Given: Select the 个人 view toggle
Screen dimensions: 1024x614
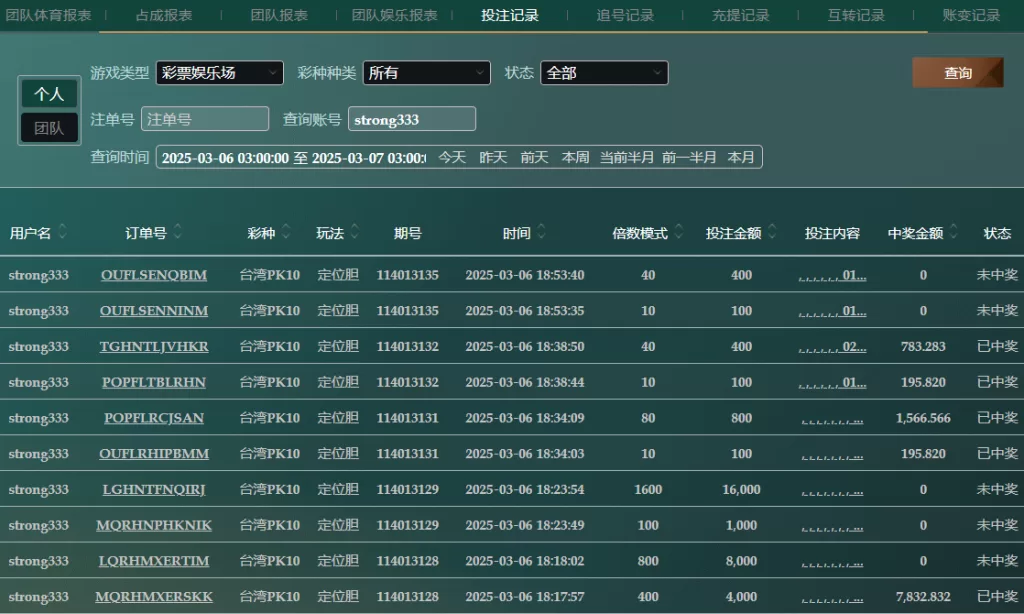Looking at the screenshot, I should pos(49,94).
